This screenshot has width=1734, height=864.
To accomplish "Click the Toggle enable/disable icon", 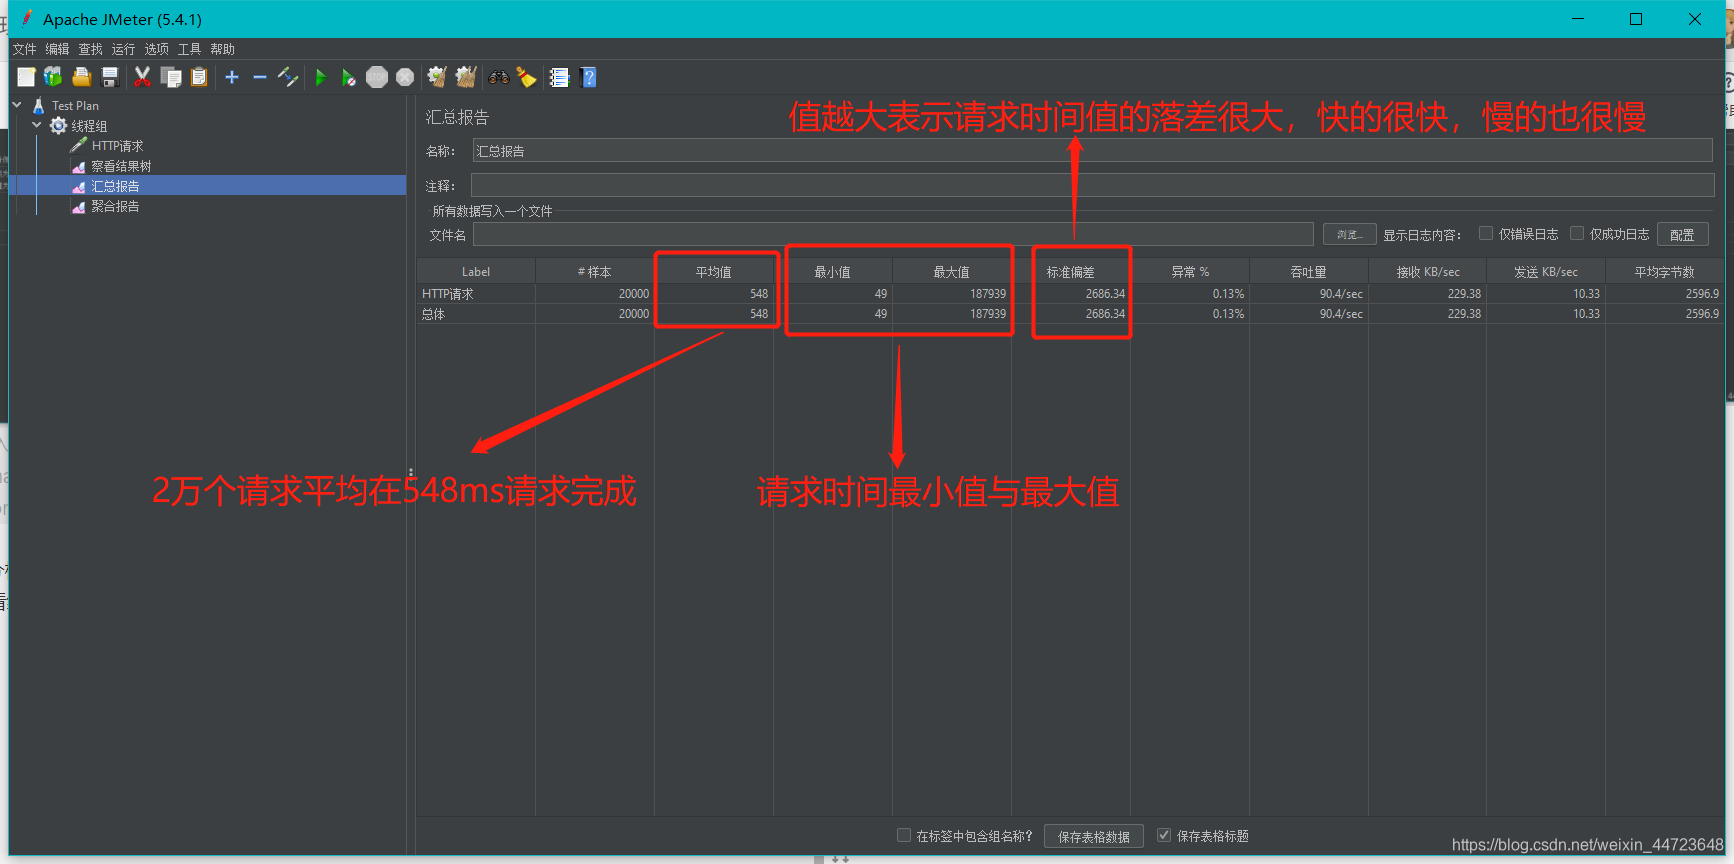I will click(288, 77).
